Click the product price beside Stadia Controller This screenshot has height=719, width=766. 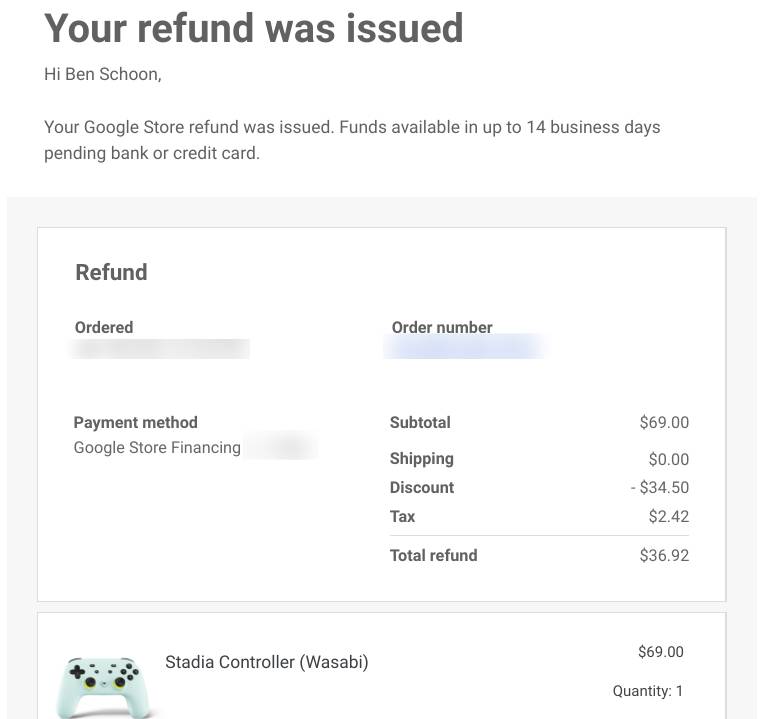pyautogui.click(x=660, y=652)
